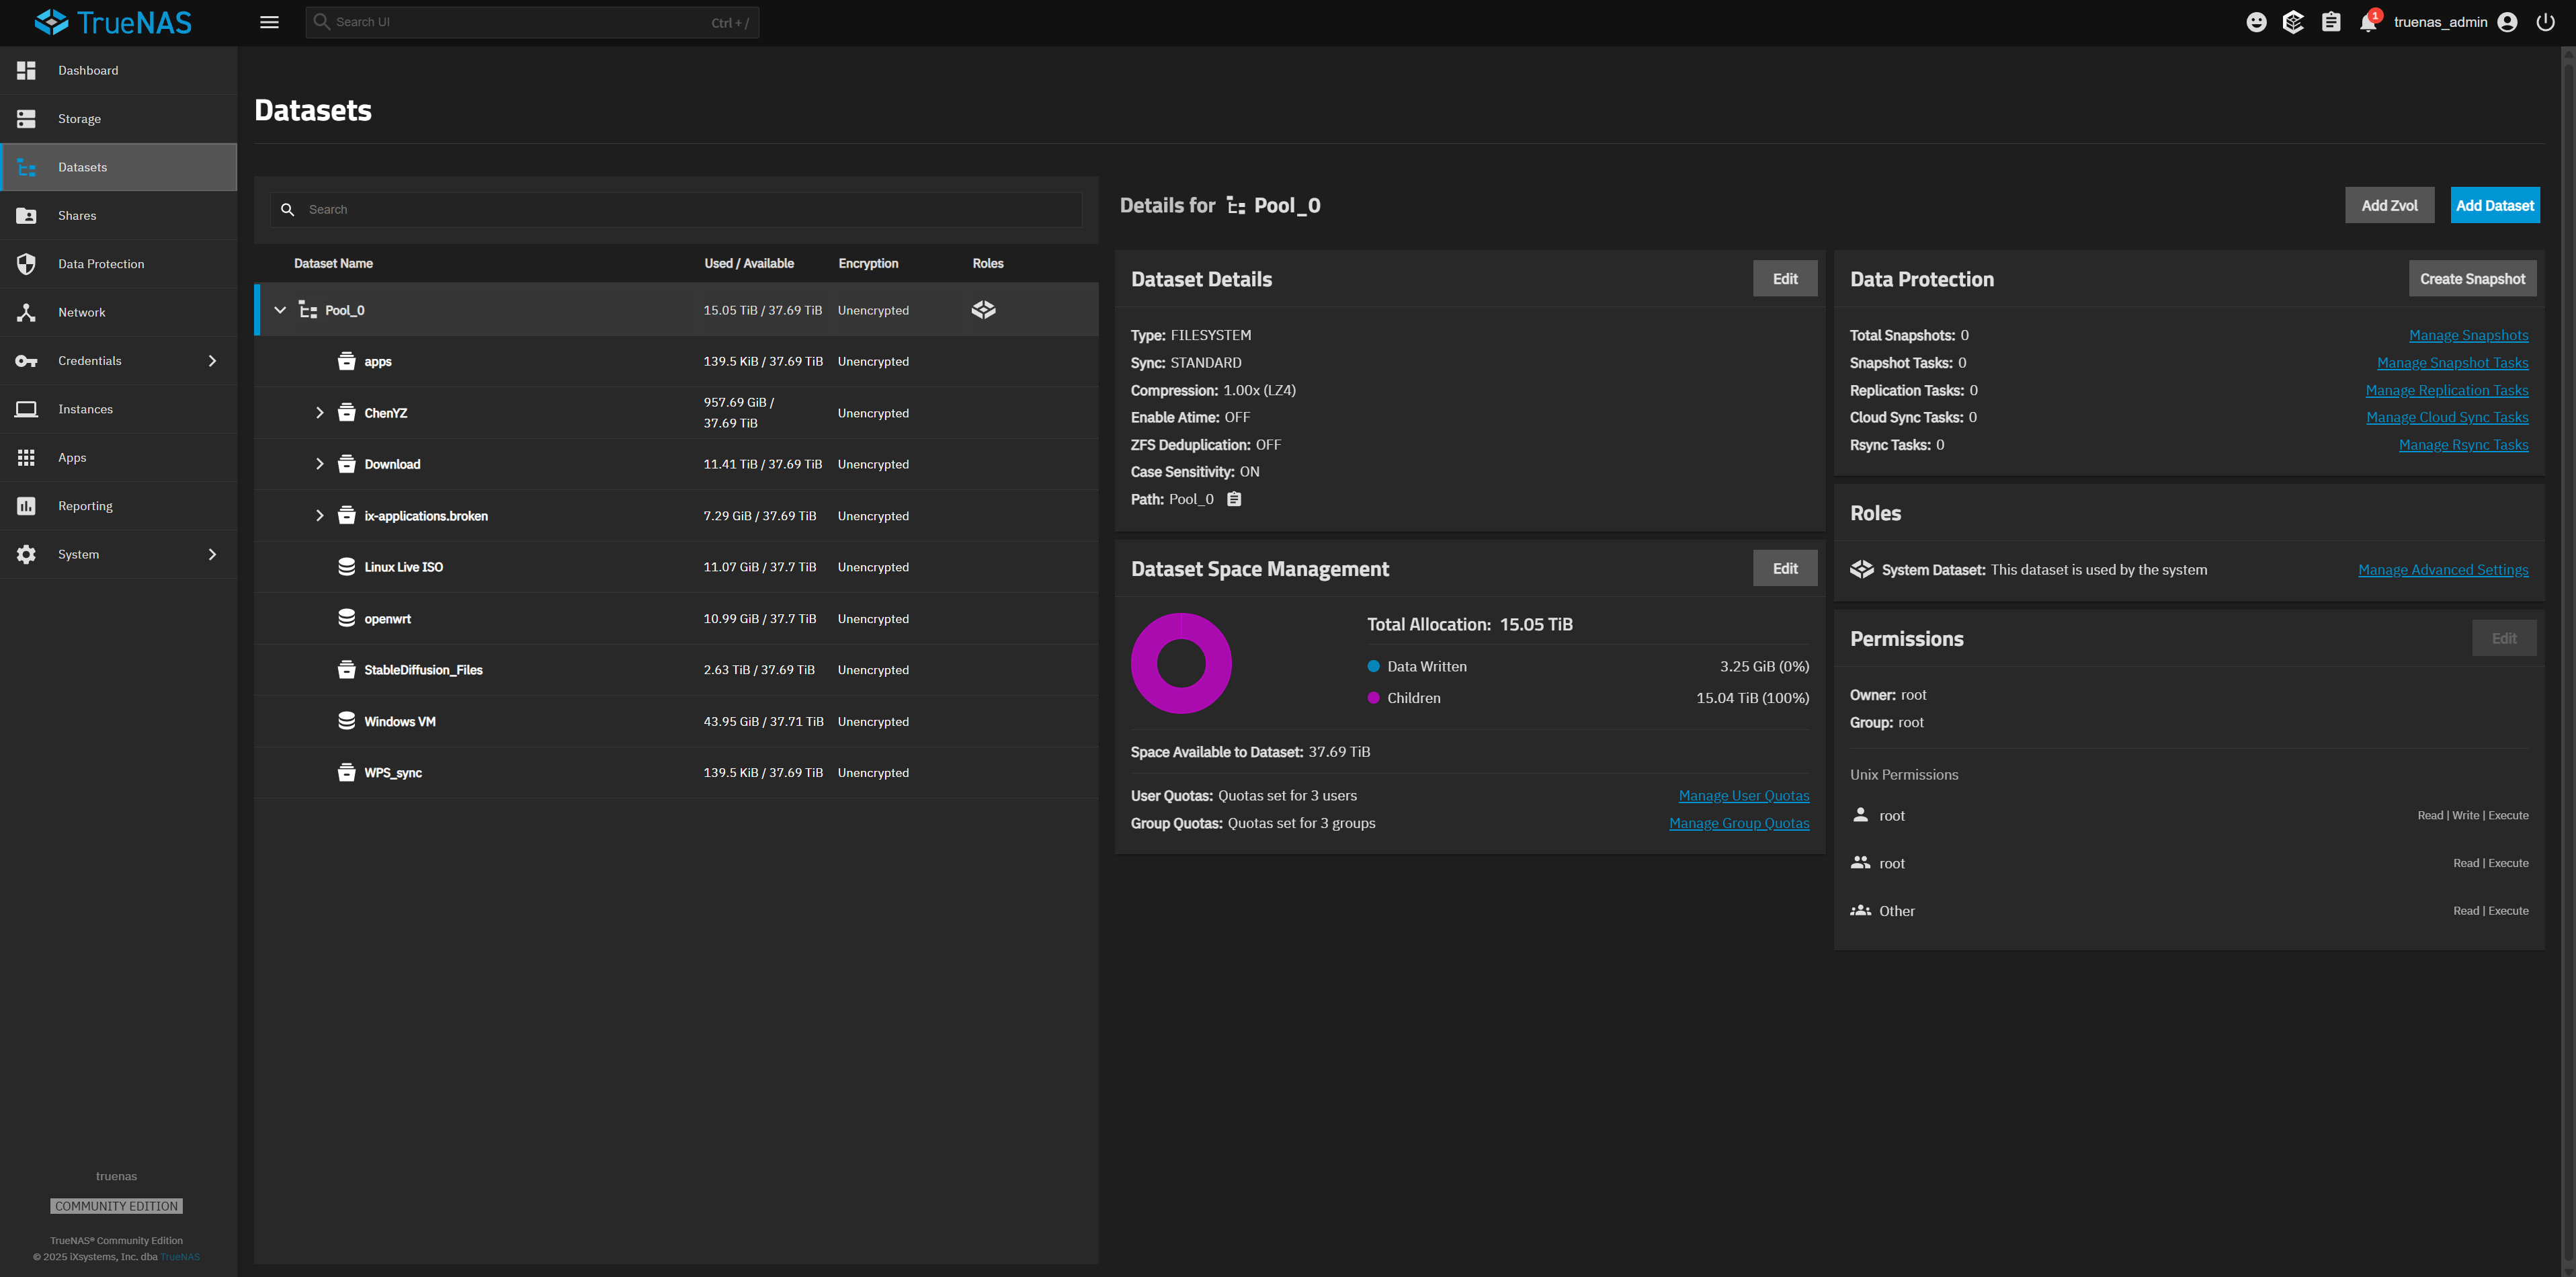
Task: Click the Add Dataset button
Action: [2494, 205]
